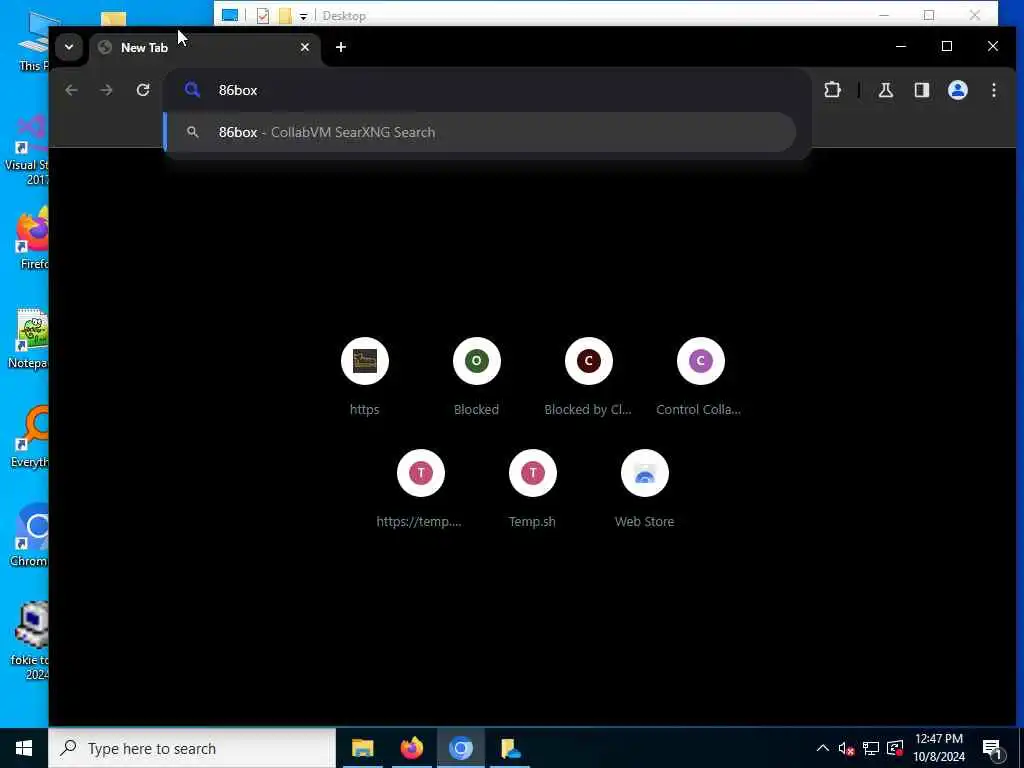Click the monitor icon in the Desktop window titlebar
The width and height of the screenshot is (1024, 768).
point(230,15)
